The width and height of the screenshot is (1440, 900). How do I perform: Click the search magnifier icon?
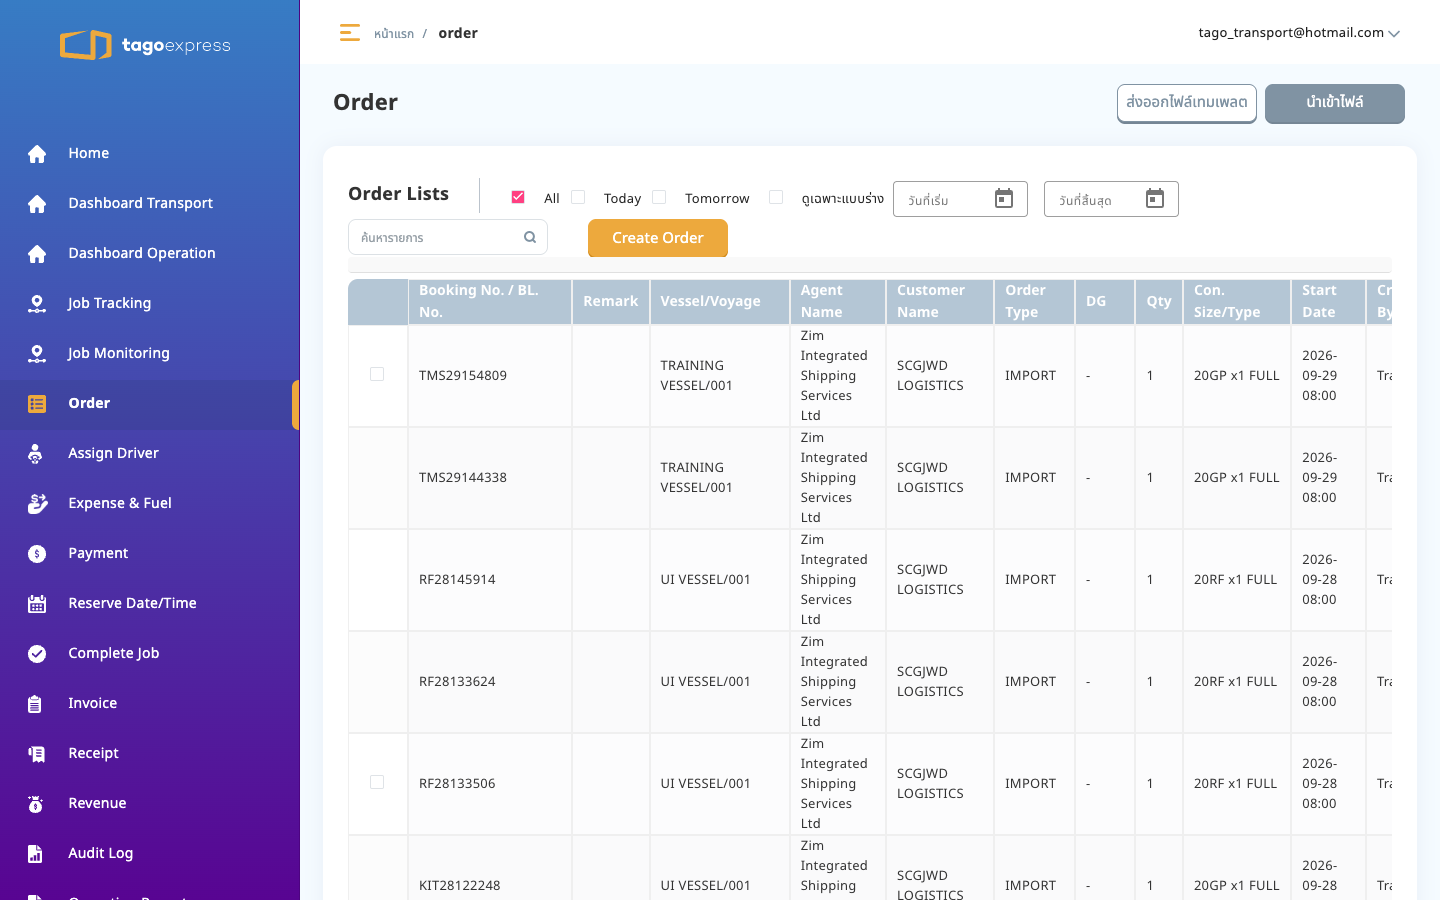pyautogui.click(x=530, y=237)
